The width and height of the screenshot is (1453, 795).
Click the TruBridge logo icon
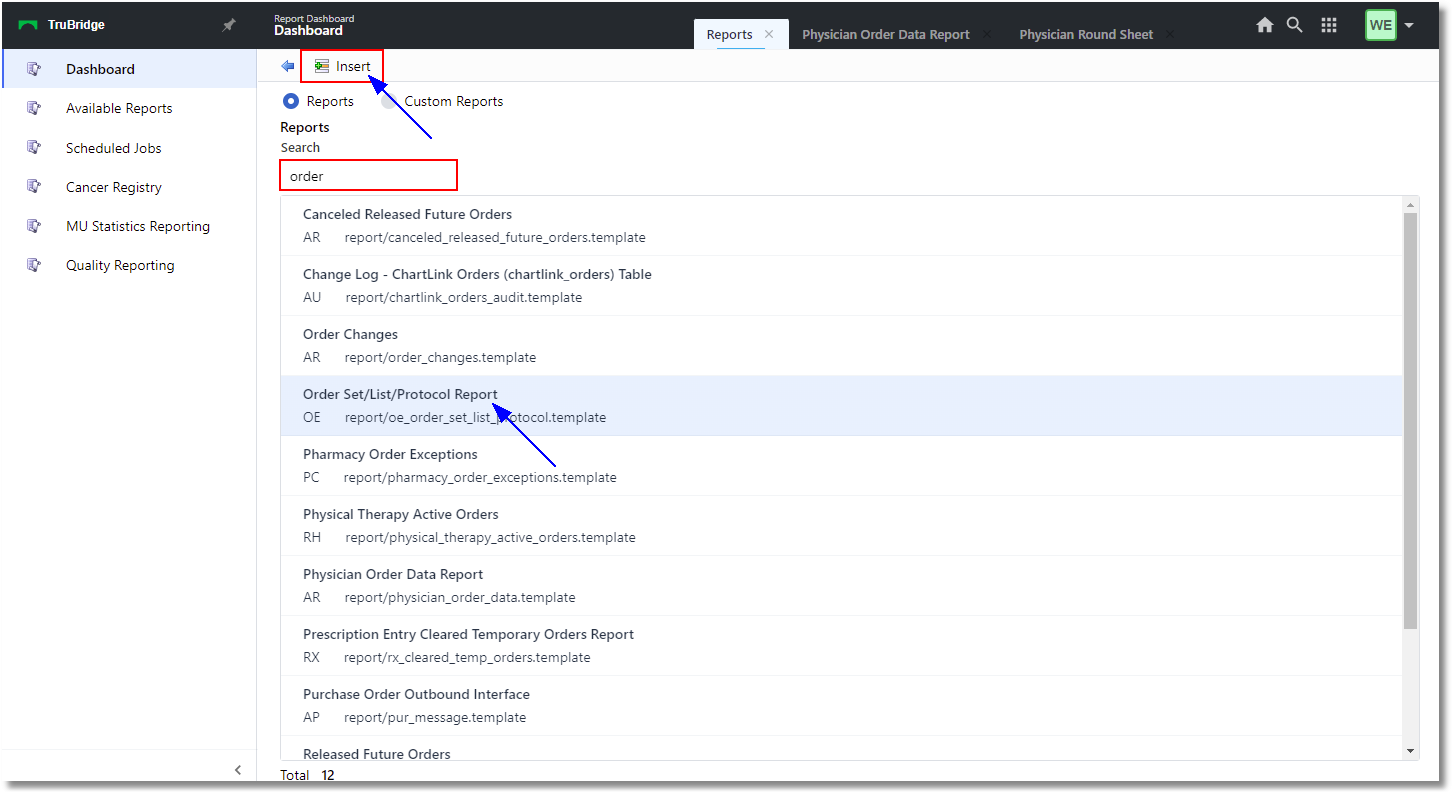(x=28, y=25)
